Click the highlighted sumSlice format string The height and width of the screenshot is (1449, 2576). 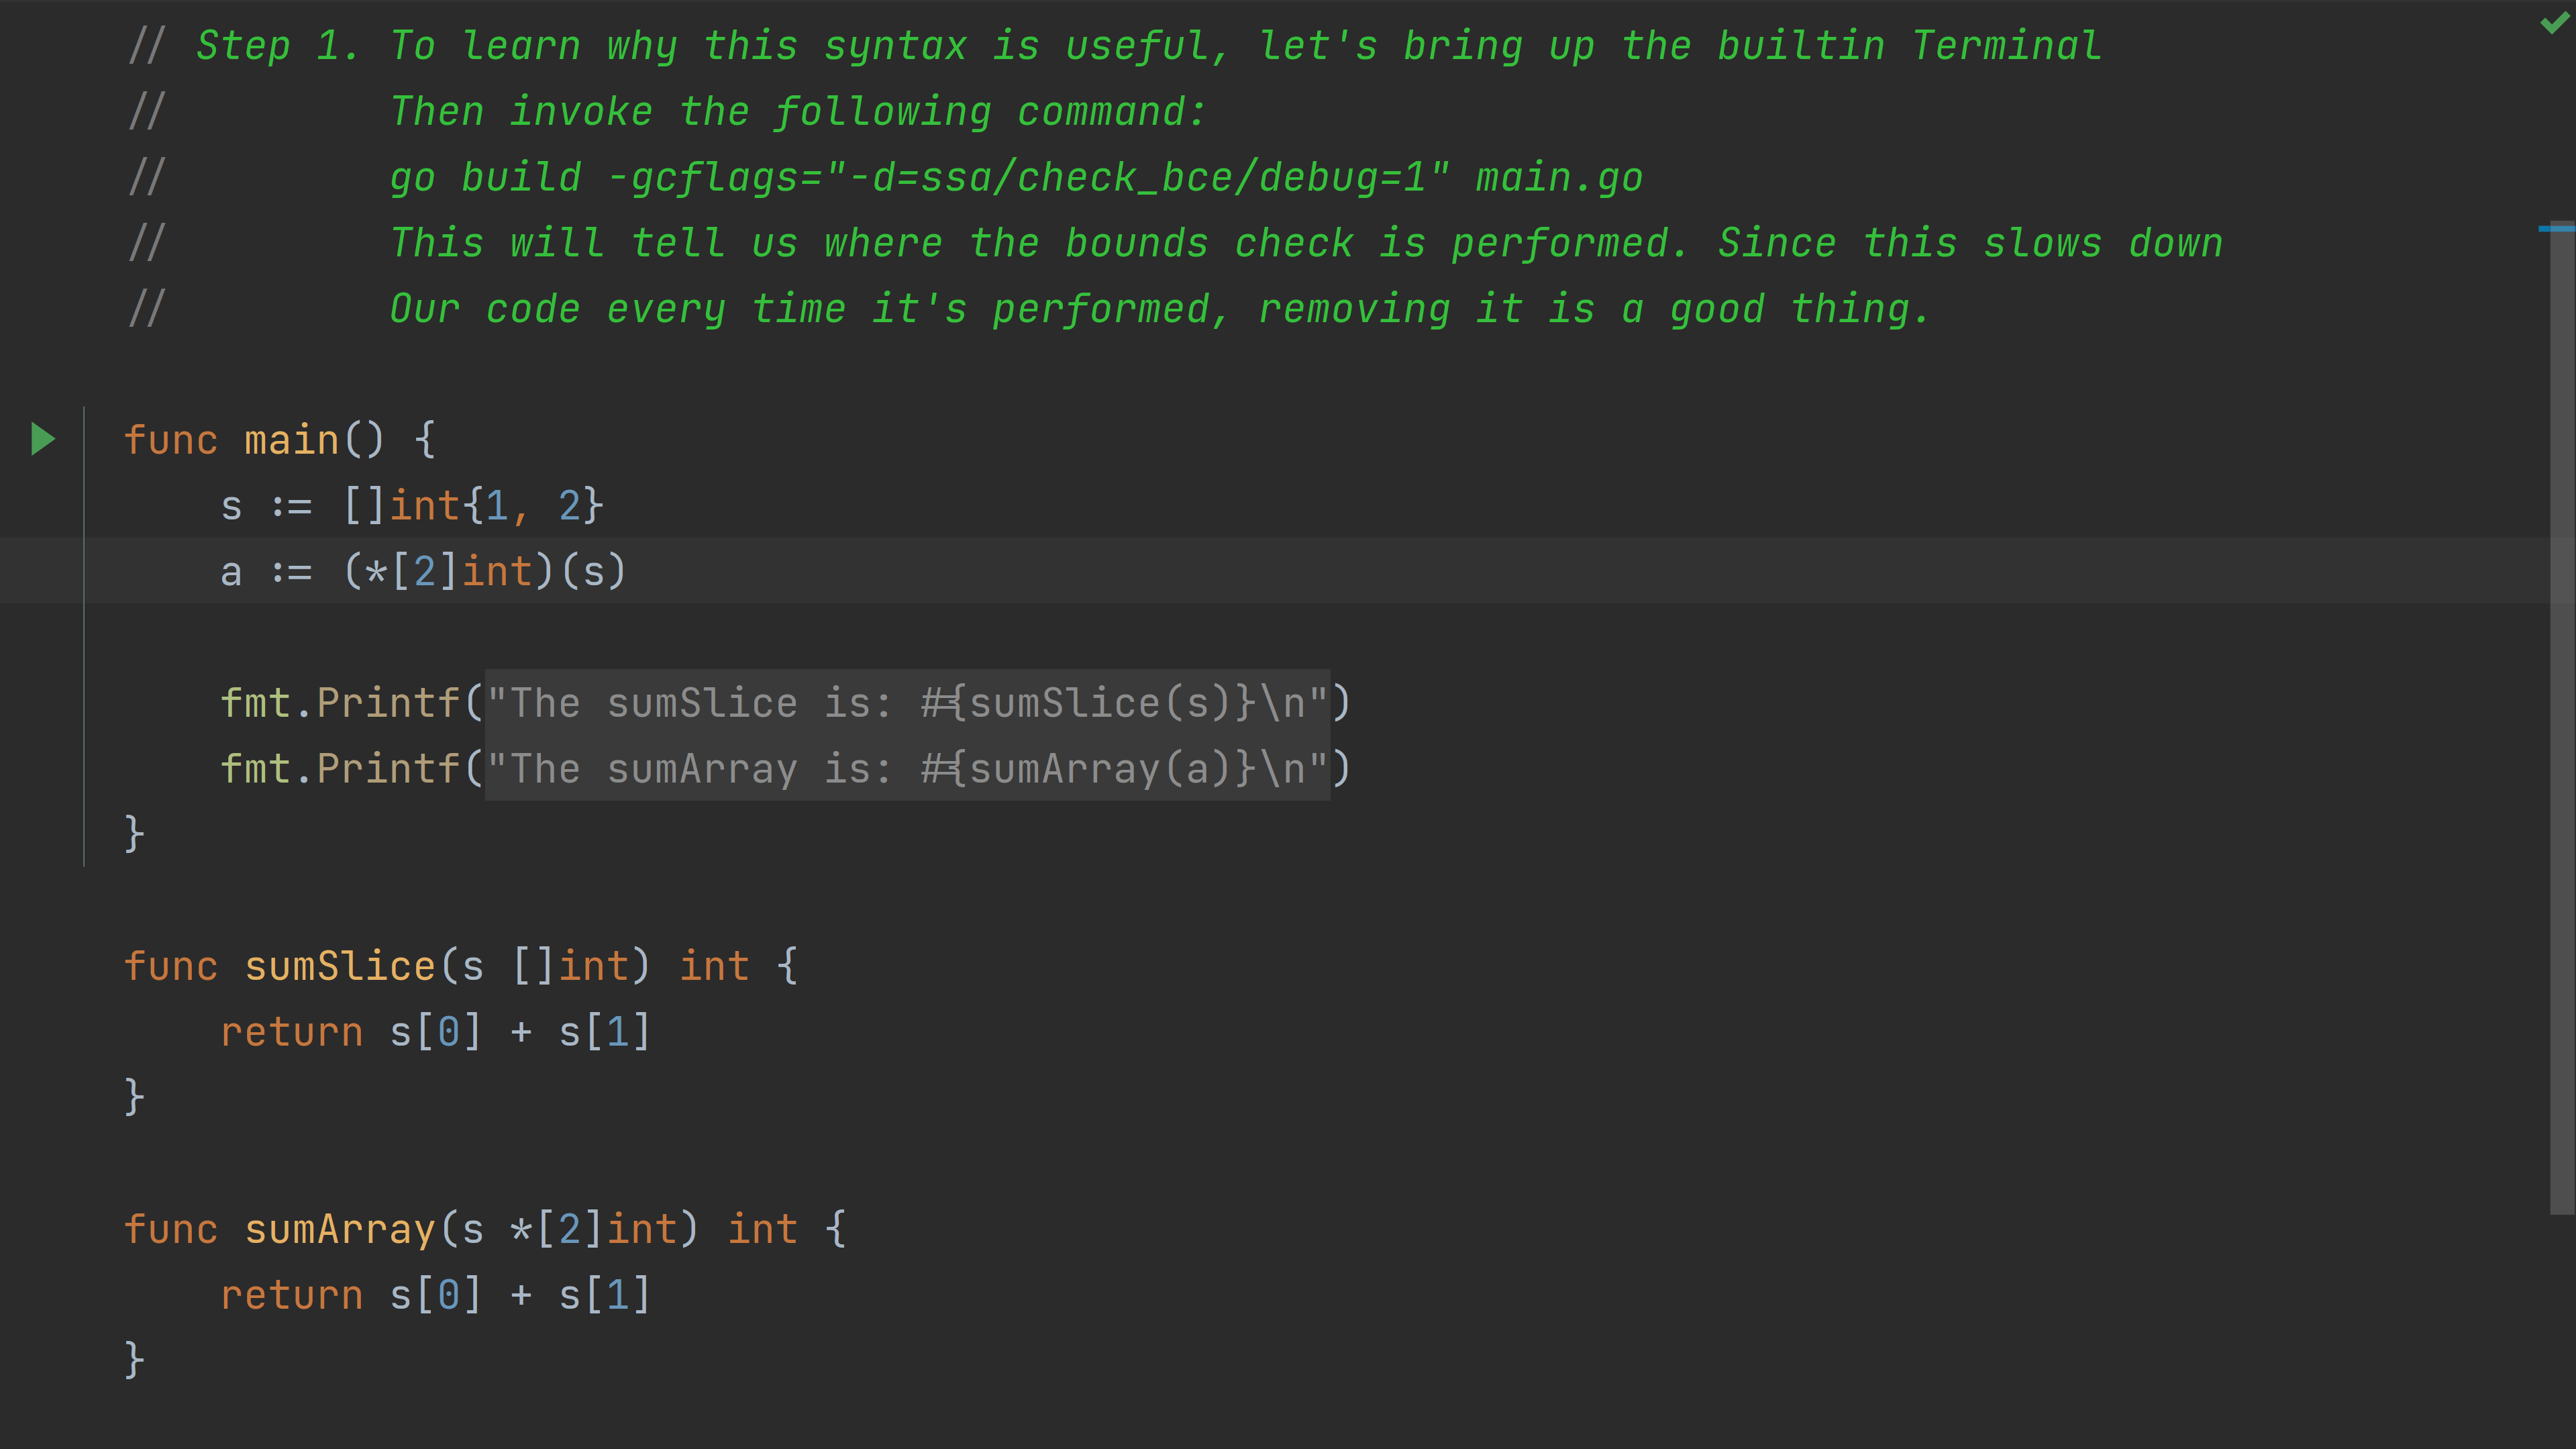[x=905, y=702]
